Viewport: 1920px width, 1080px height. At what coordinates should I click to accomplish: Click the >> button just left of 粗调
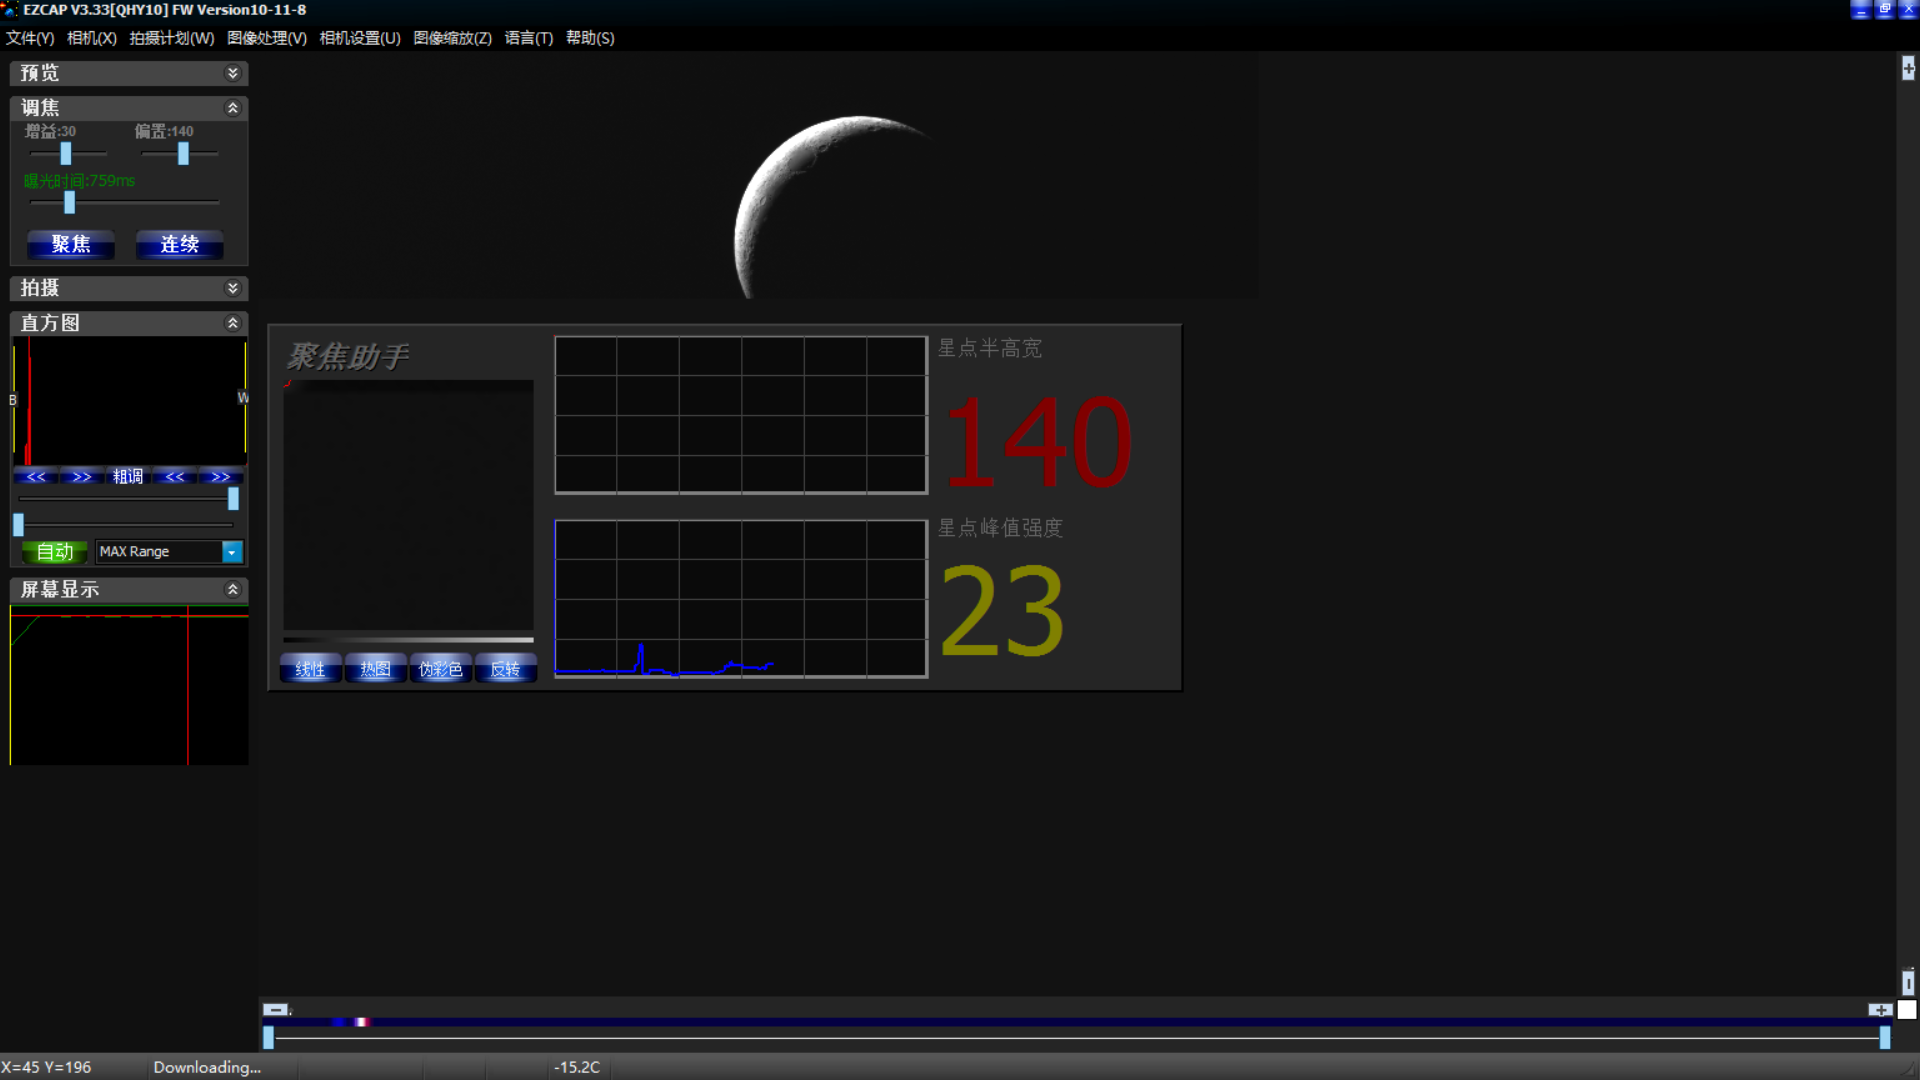pyautogui.click(x=82, y=477)
